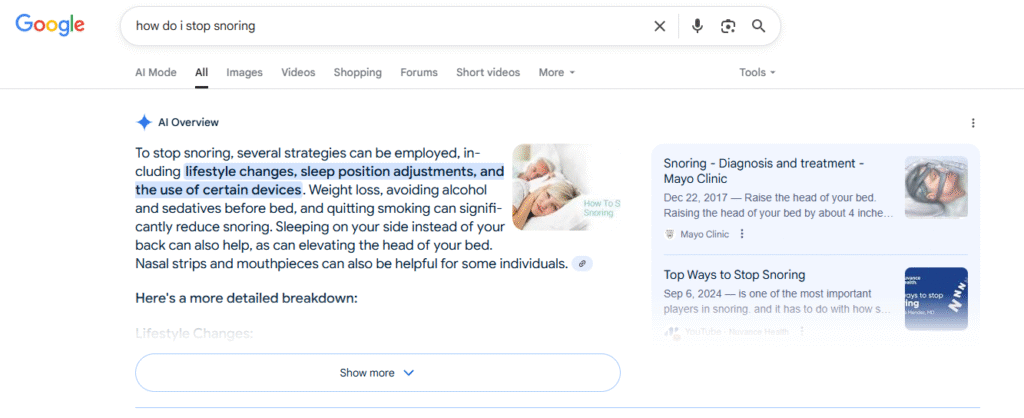Expand the More search filters dropdown
Image resolution: width=1024 pixels, height=418 pixels.
point(556,72)
